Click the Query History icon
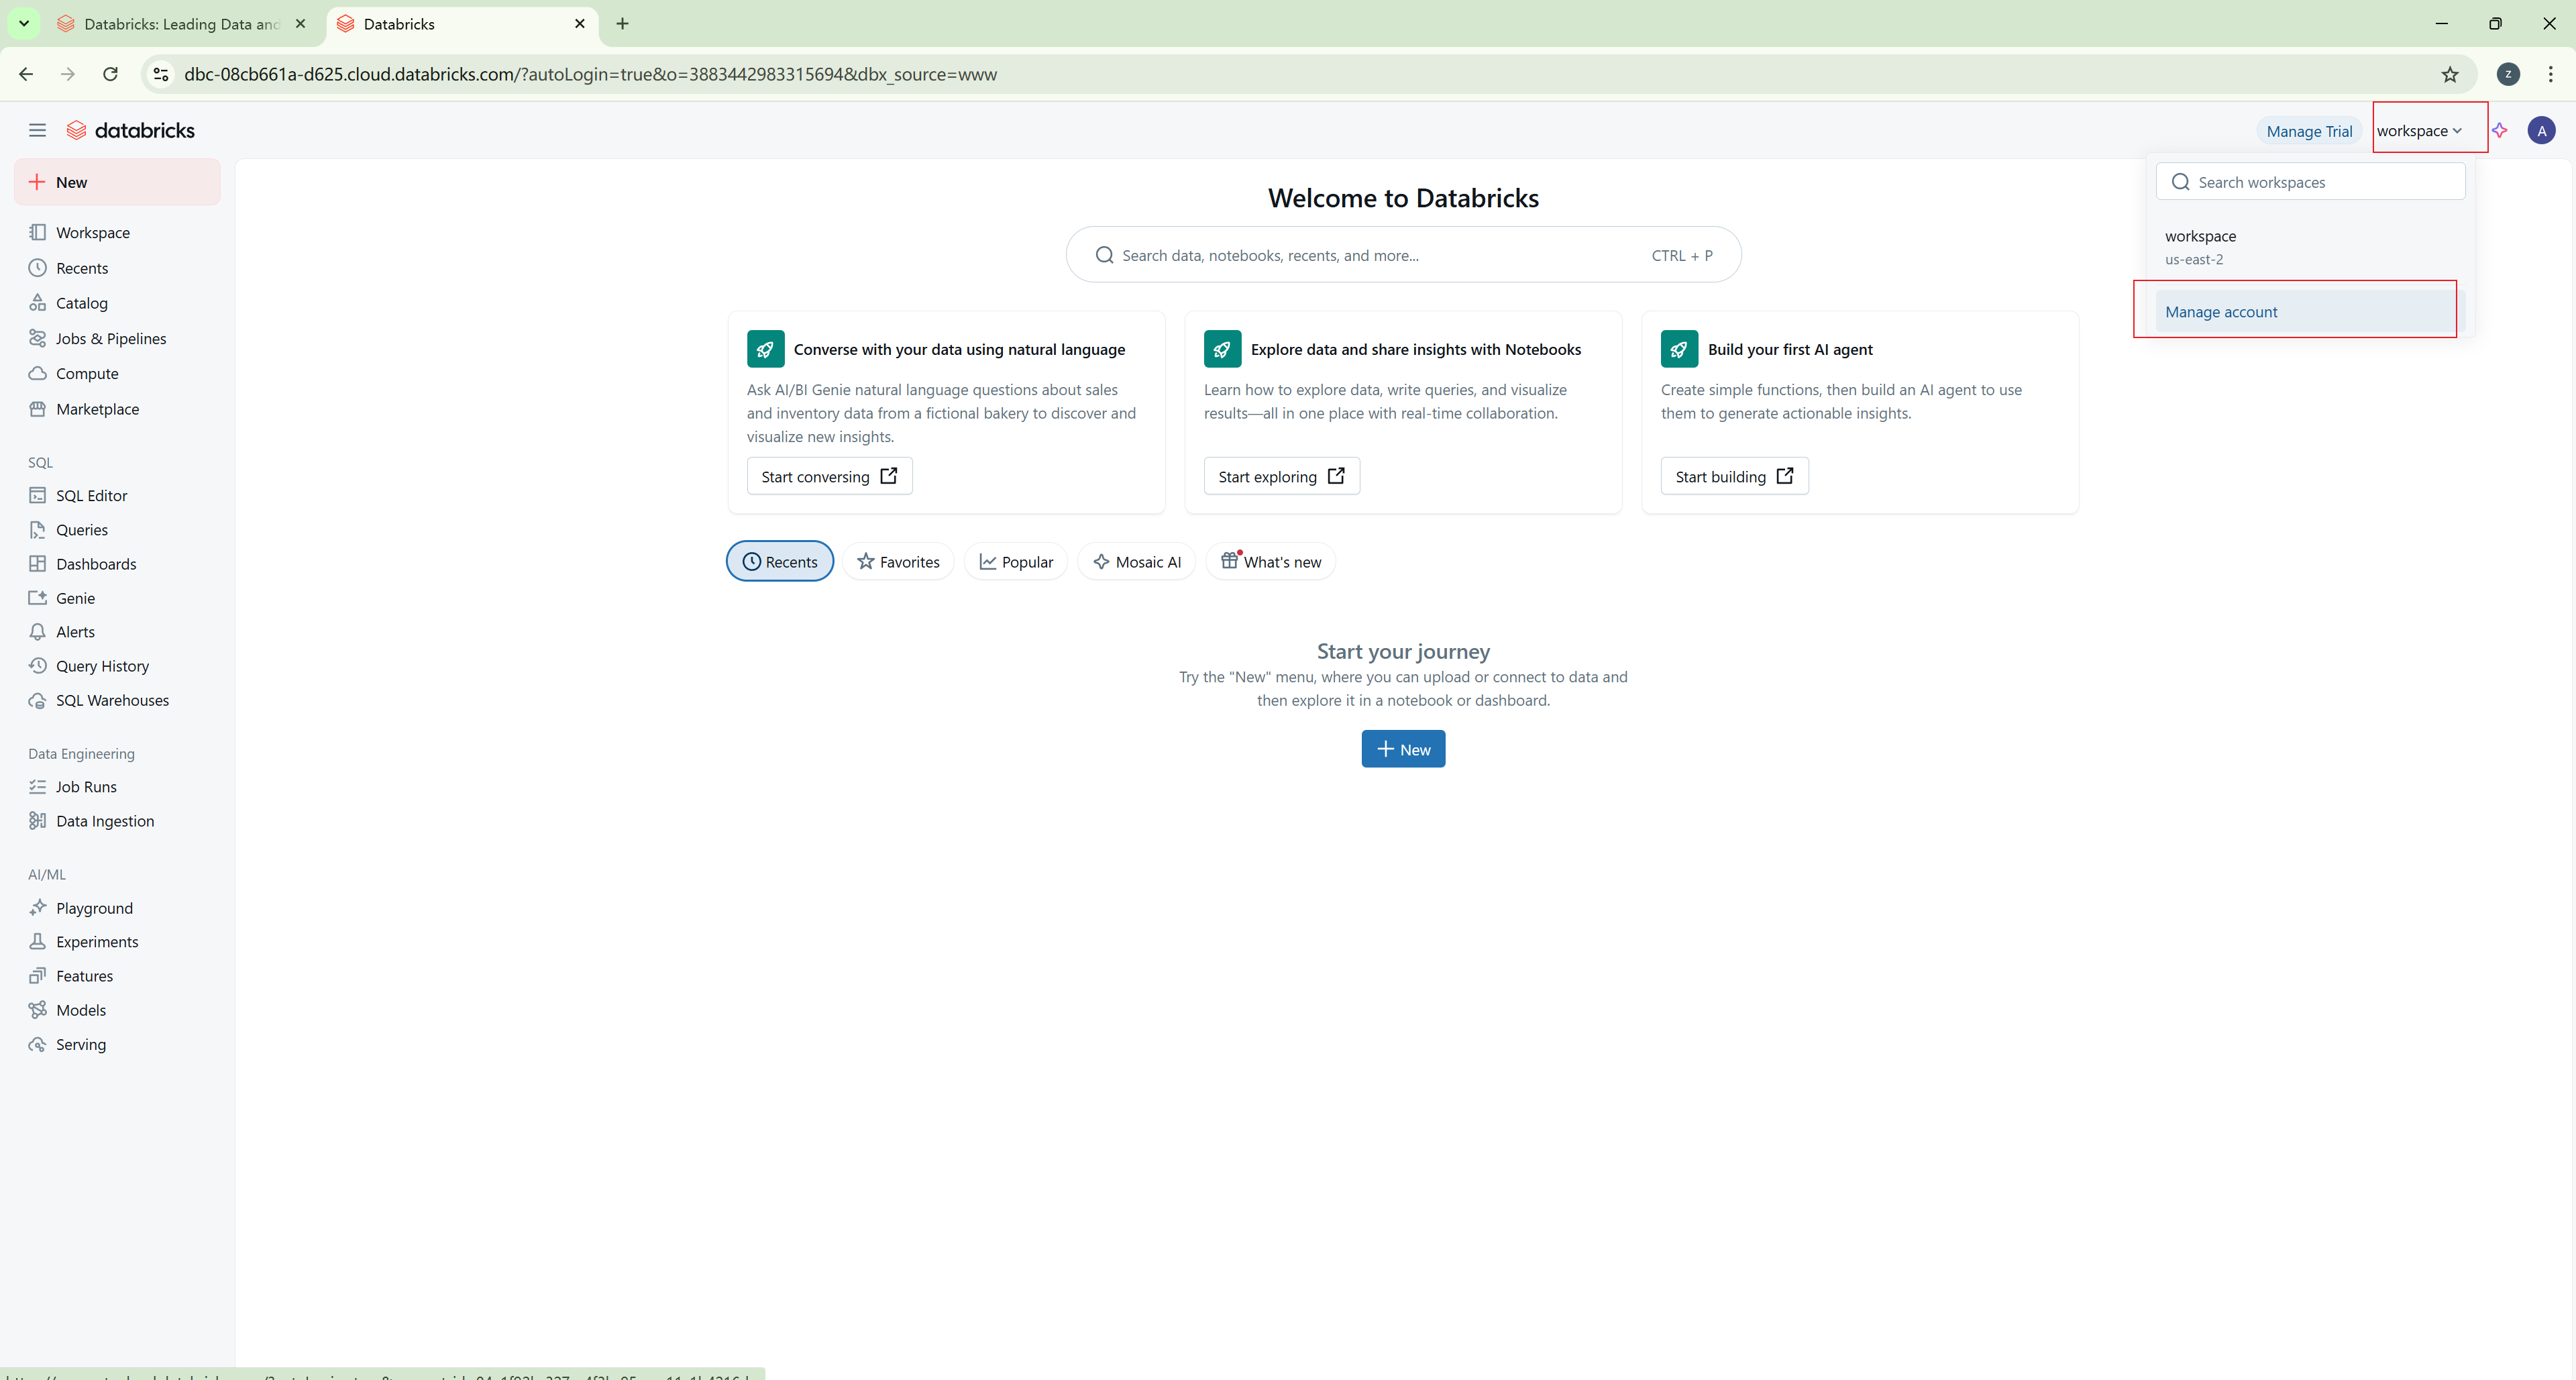 coord(38,666)
